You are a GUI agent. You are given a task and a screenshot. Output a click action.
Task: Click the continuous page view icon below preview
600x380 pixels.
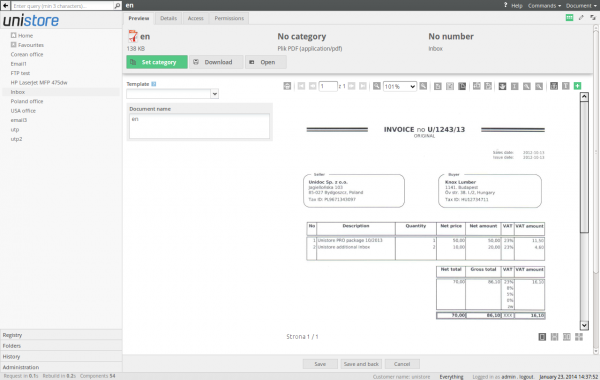click(x=554, y=337)
